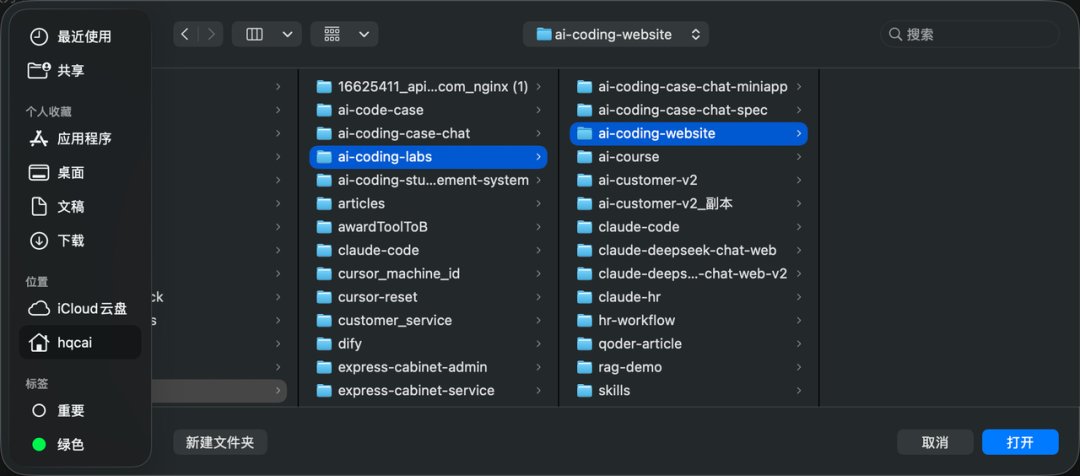Open the grouping options dropdown arrow
Screen dimensions: 1080x476
point(364,34)
